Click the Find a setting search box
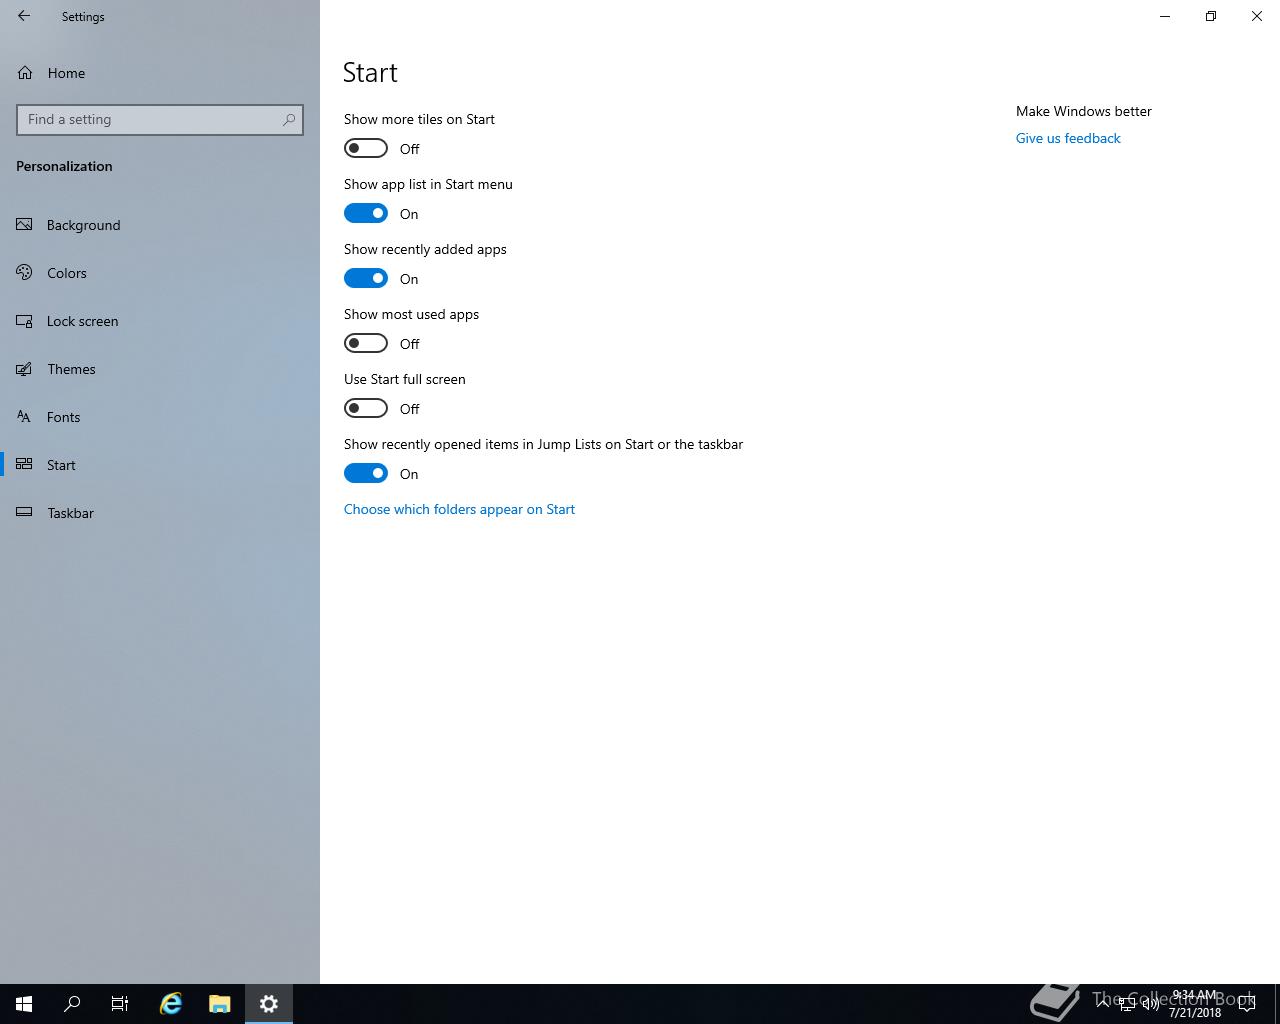Image resolution: width=1280 pixels, height=1024 pixels. 160,119
